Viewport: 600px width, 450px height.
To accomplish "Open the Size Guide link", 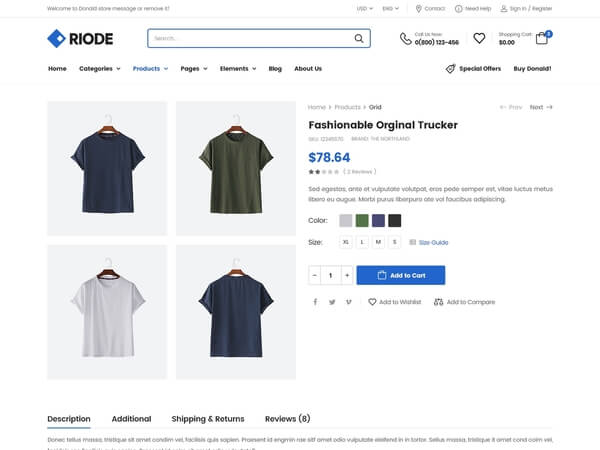I will [429, 242].
